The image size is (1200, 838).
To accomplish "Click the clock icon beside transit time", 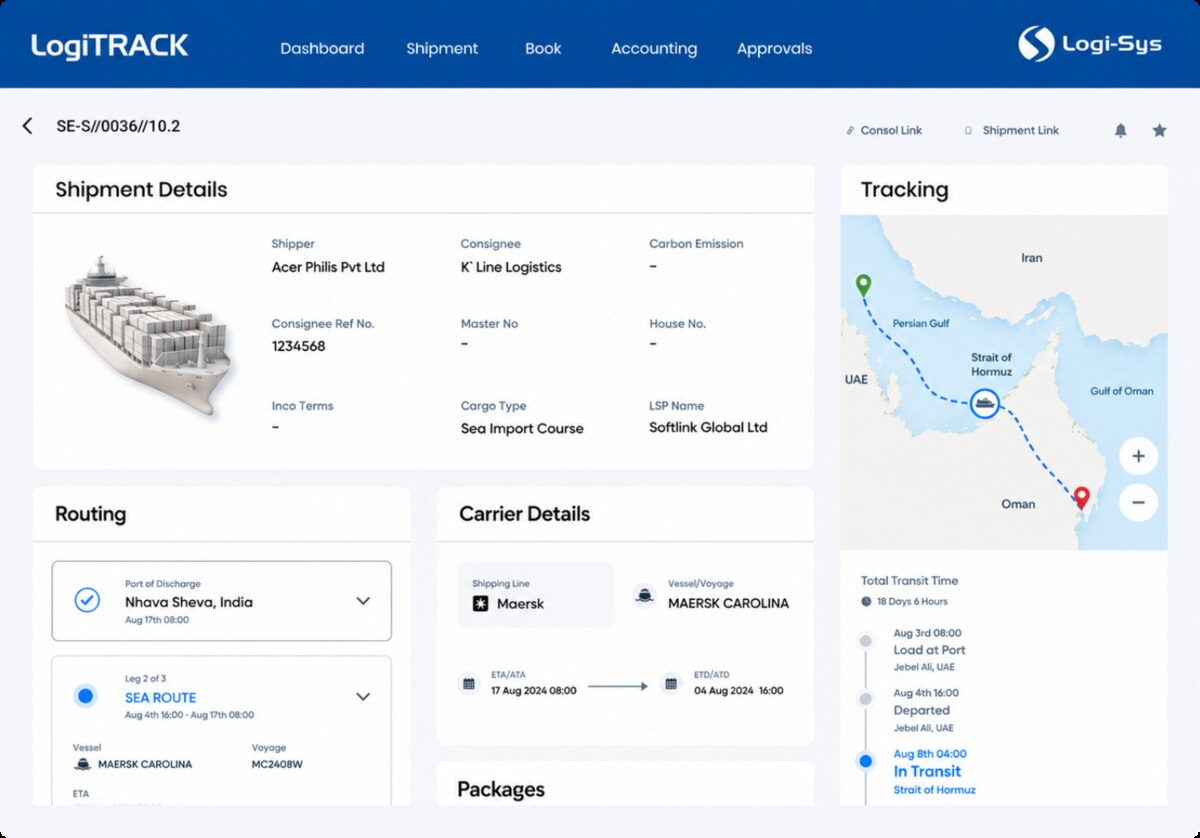I will coord(866,602).
